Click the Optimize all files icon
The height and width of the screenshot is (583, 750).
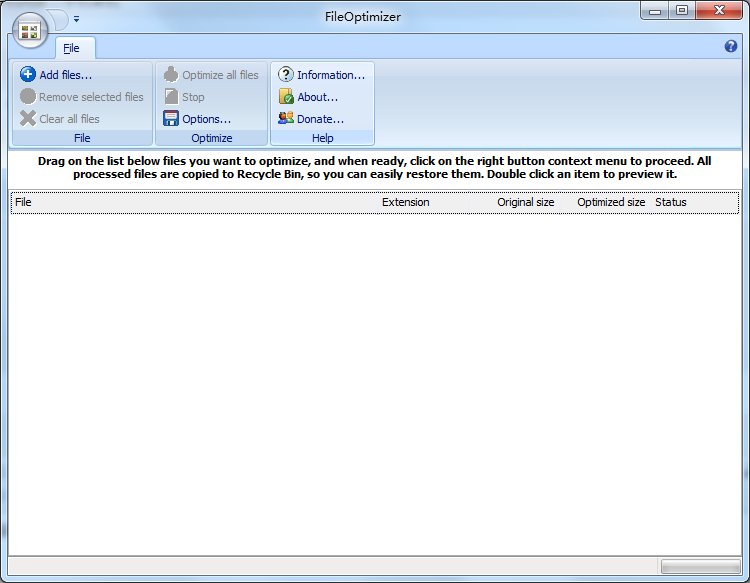coord(171,74)
